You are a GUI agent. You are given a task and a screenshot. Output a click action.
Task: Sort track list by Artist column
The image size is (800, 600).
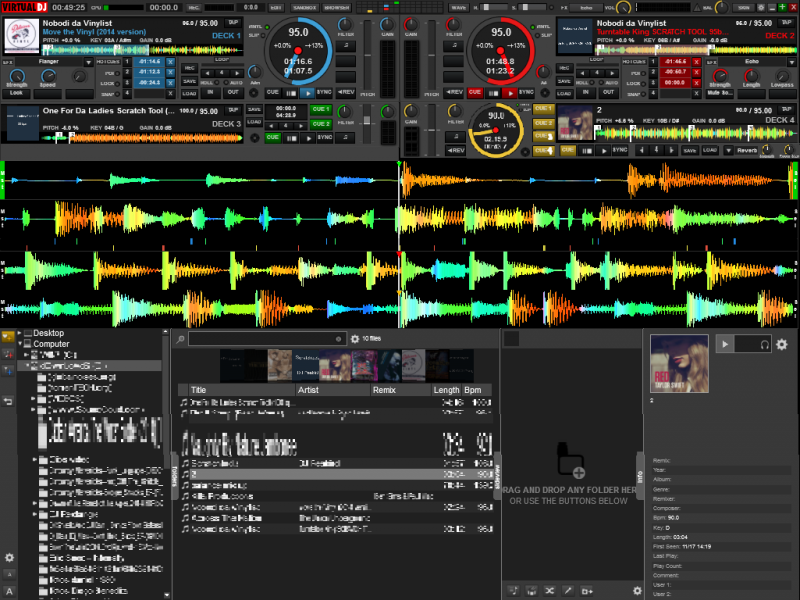tap(333, 390)
